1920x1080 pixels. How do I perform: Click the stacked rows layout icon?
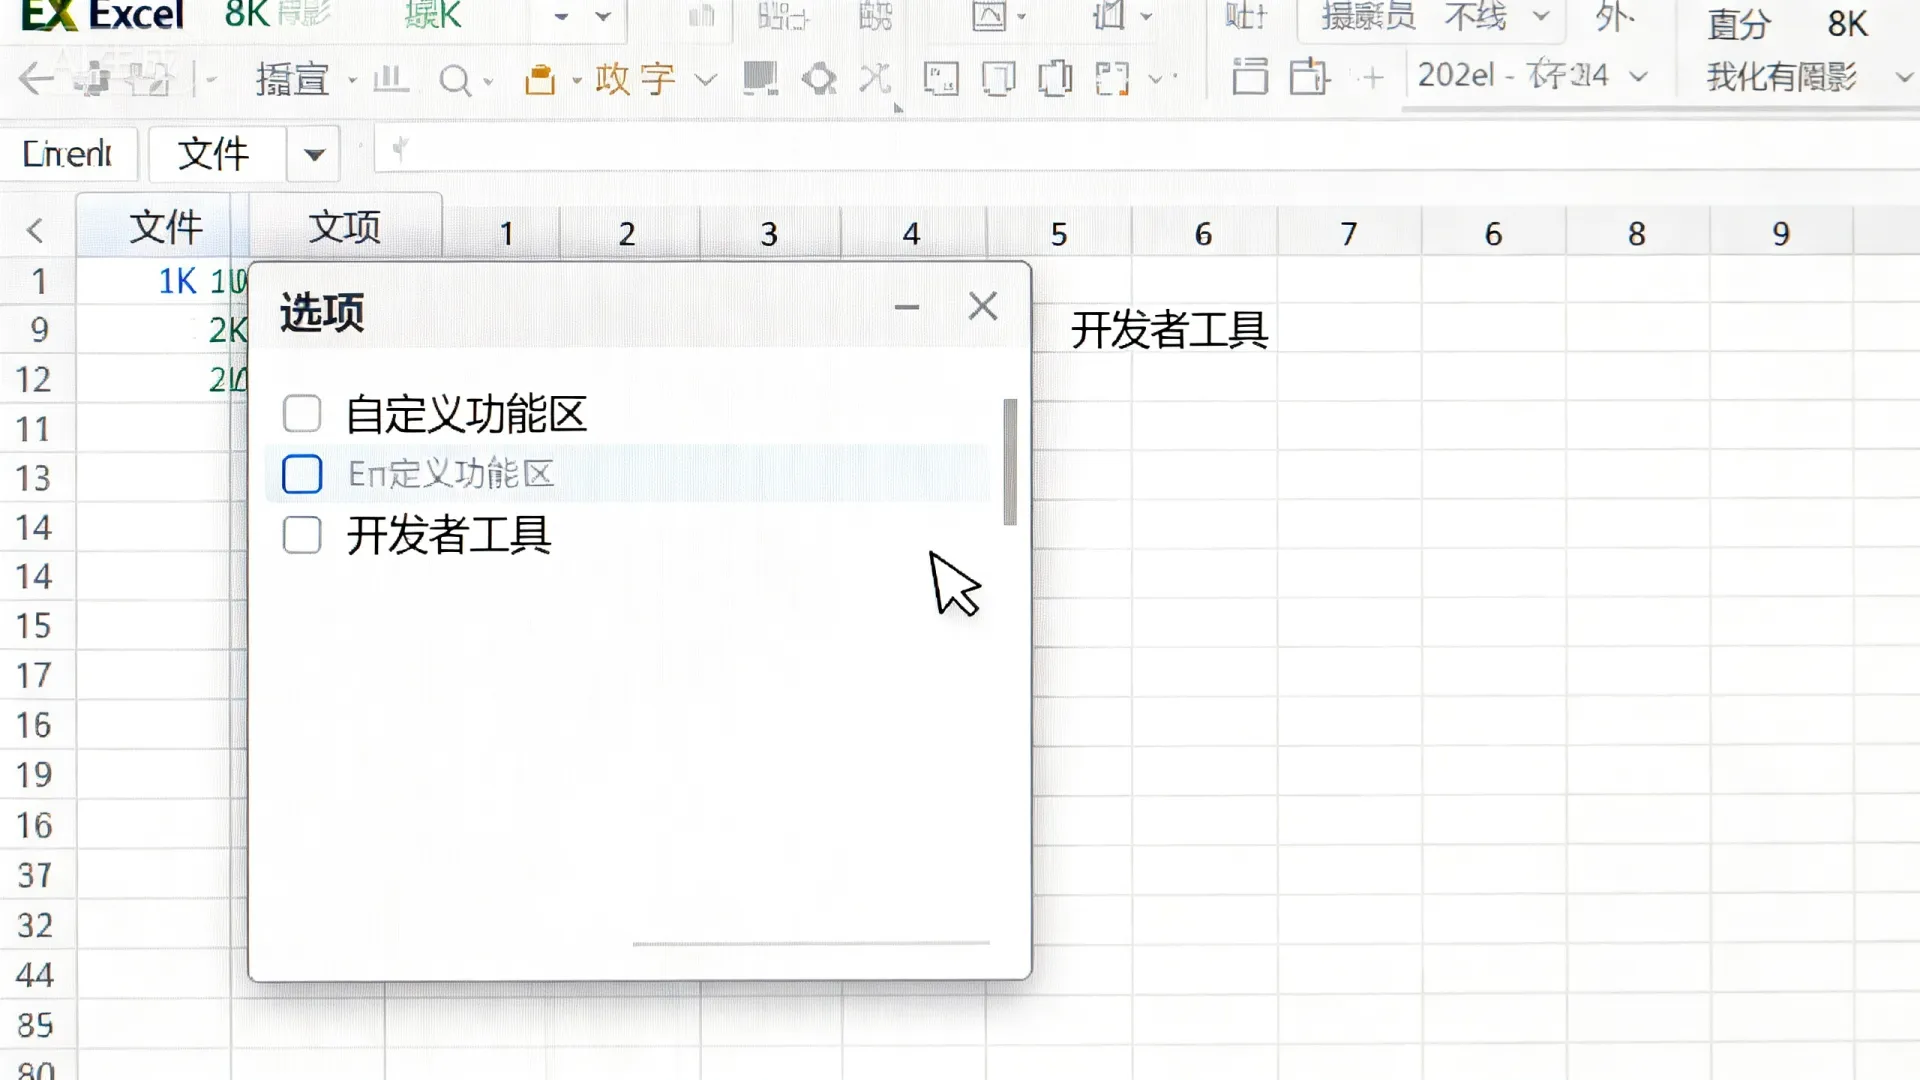tap(1250, 76)
